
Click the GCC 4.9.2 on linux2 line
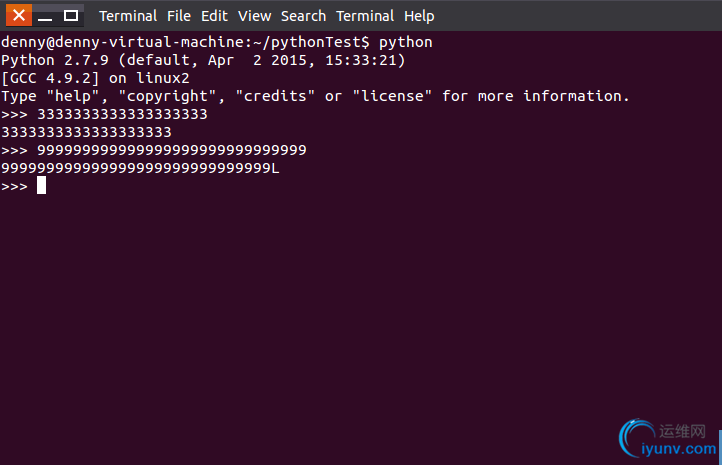pos(95,78)
